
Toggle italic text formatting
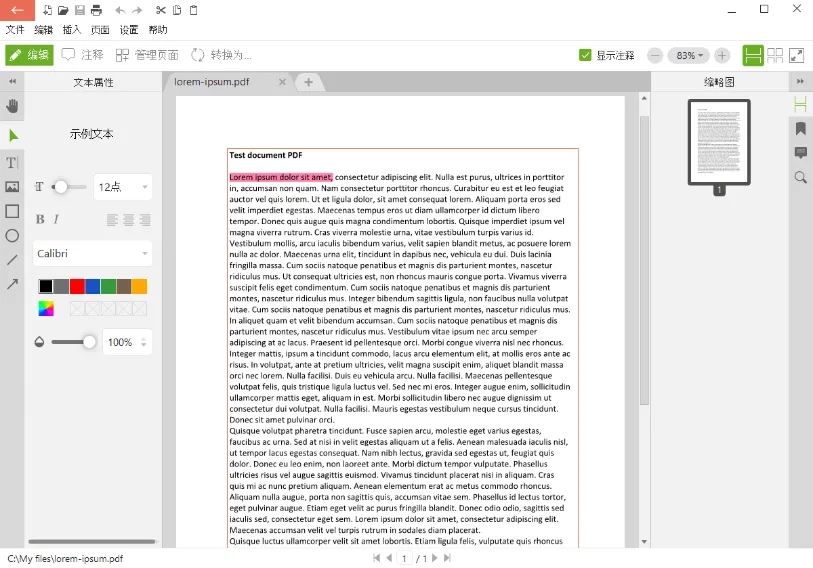click(56, 219)
